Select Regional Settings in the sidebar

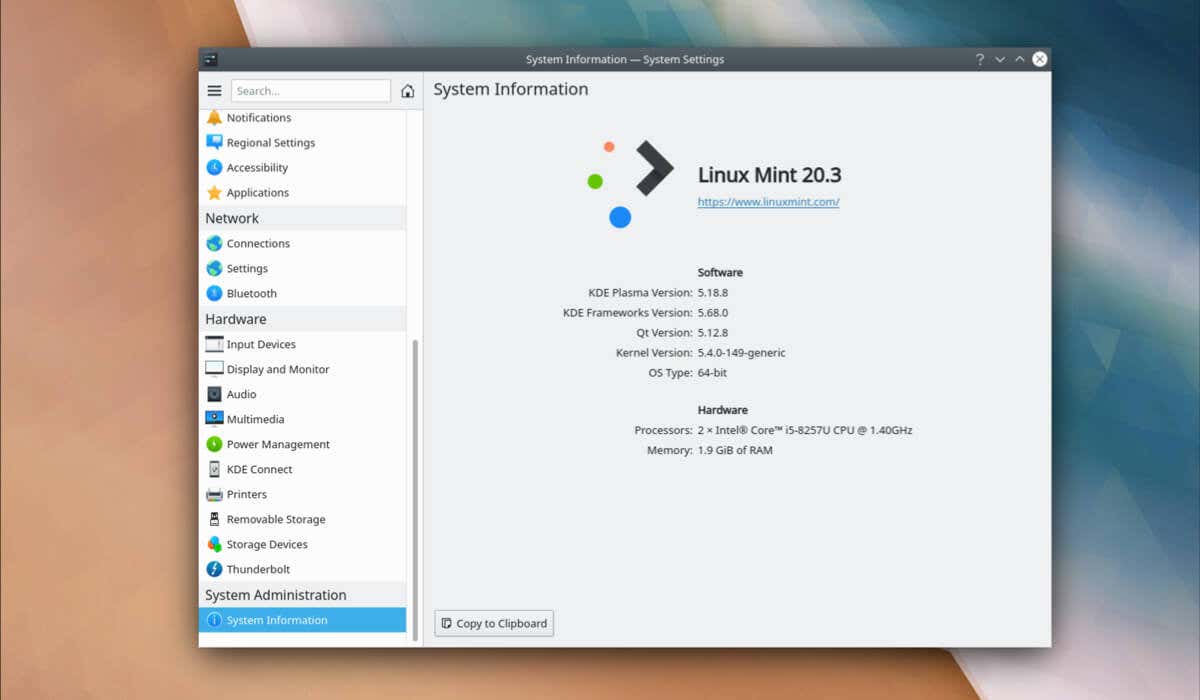tap(302, 143)
